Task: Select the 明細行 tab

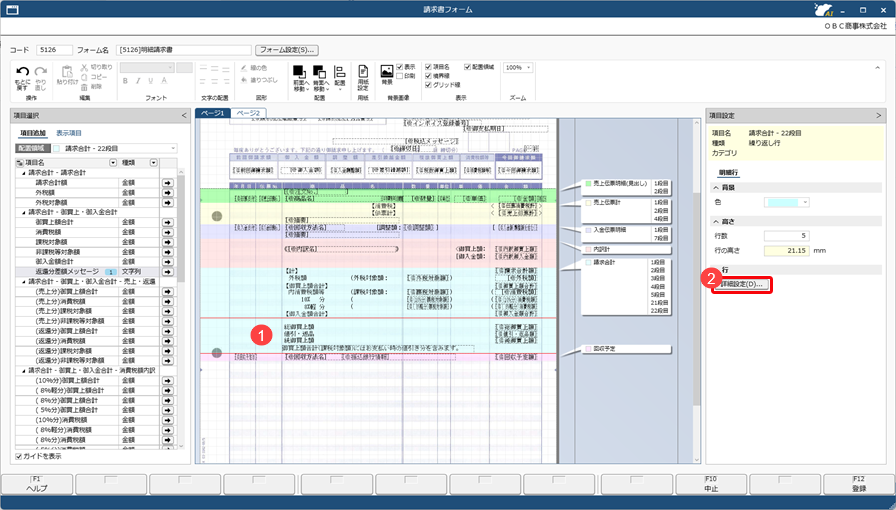Action: 728,172
